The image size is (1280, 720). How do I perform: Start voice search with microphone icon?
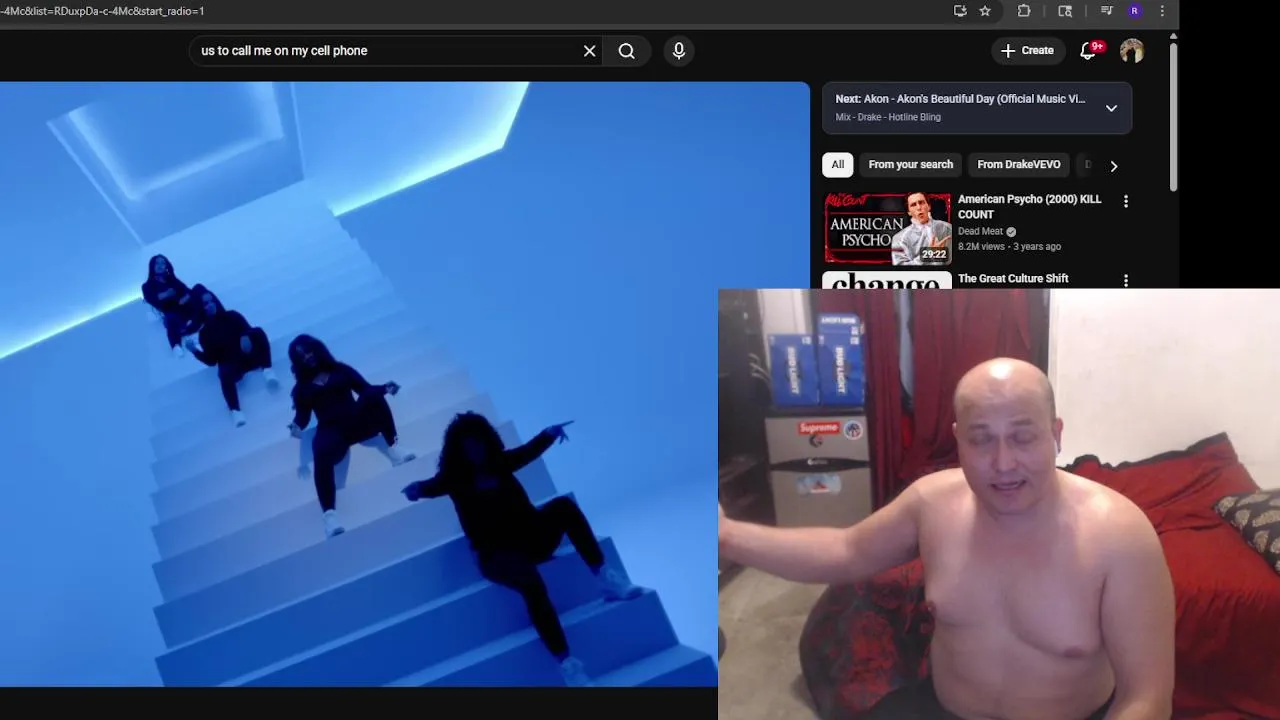click(679, 51)
